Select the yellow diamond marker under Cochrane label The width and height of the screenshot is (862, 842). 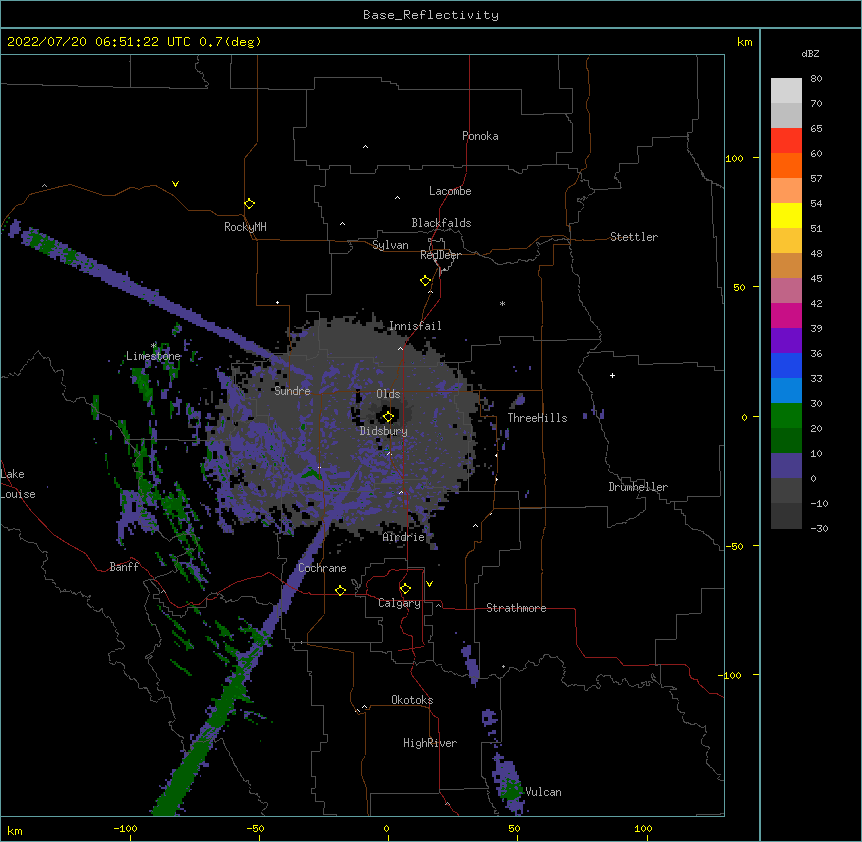pos(340,591)
